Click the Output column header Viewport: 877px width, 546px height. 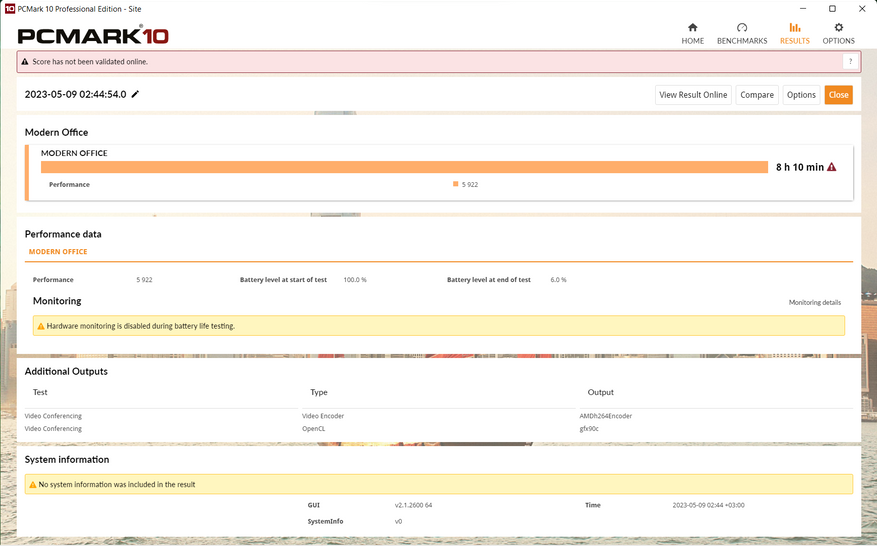point(600,392)
